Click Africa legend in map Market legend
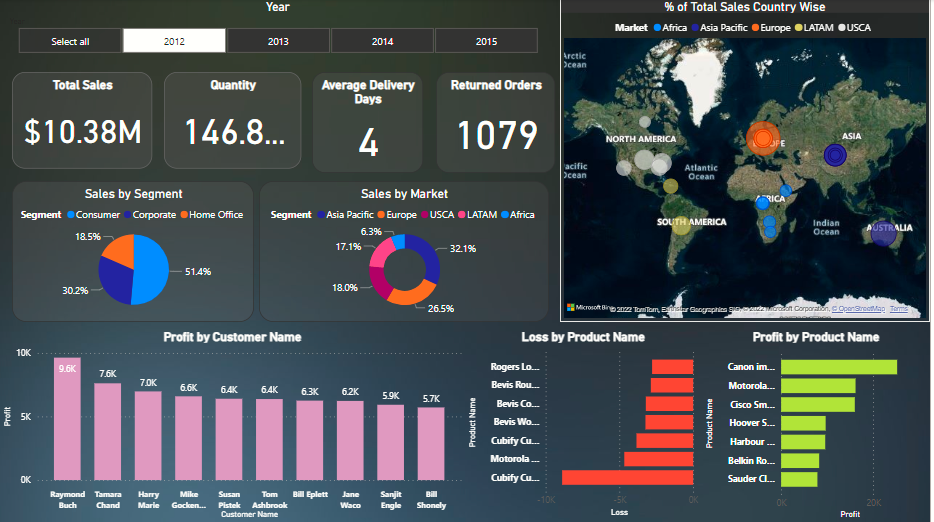 pos(670,27)
